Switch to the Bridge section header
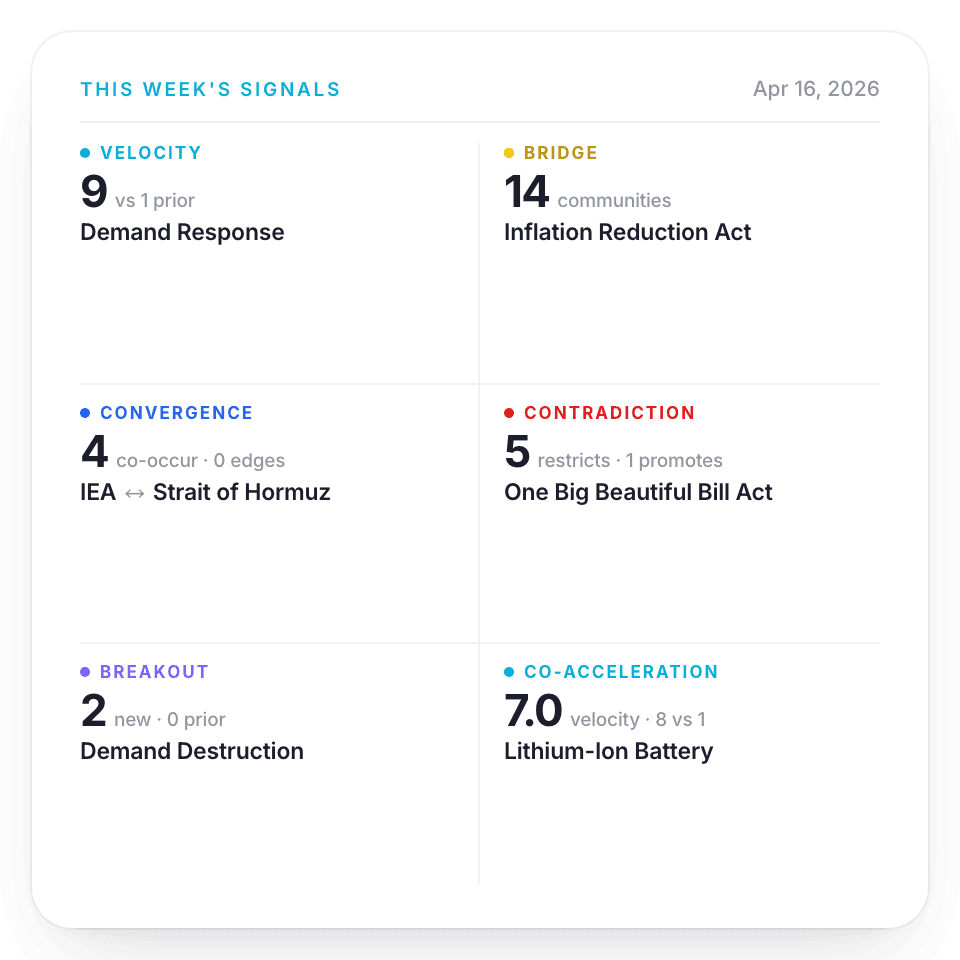The width and height of the screenshot is (960, 960). point(560,152)
